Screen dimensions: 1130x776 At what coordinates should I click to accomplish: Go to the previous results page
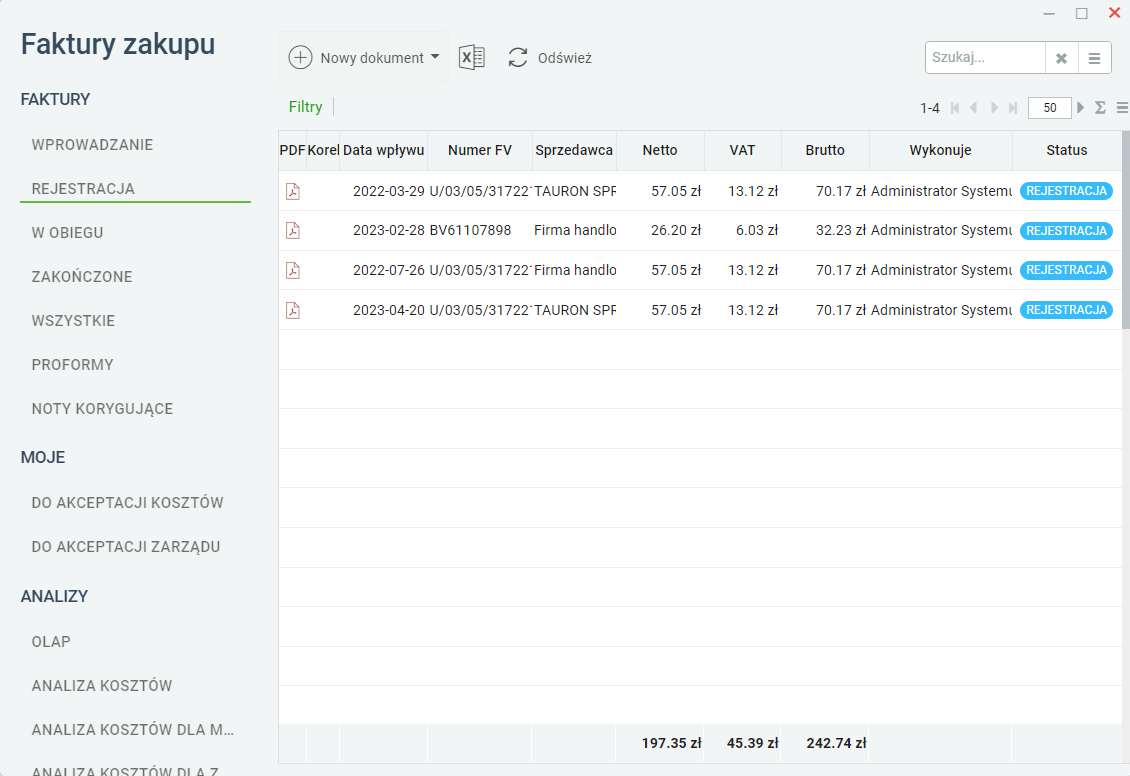point(974,107)
